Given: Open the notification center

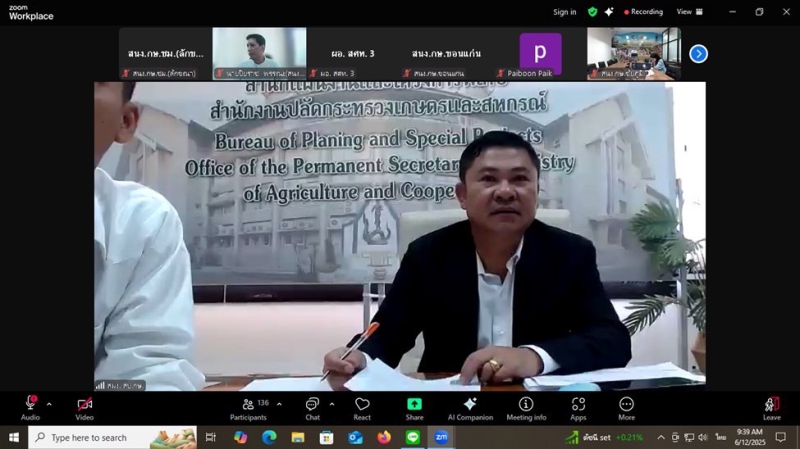Looking at the screenshot, I should pos(781,437).
